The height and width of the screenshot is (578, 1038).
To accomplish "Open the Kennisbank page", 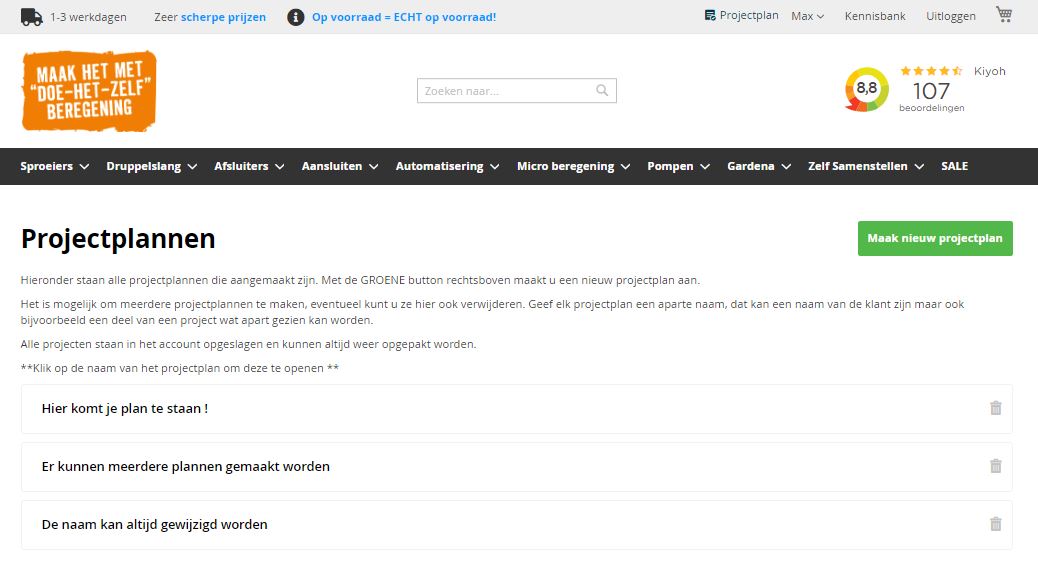I will click(874, 15).
